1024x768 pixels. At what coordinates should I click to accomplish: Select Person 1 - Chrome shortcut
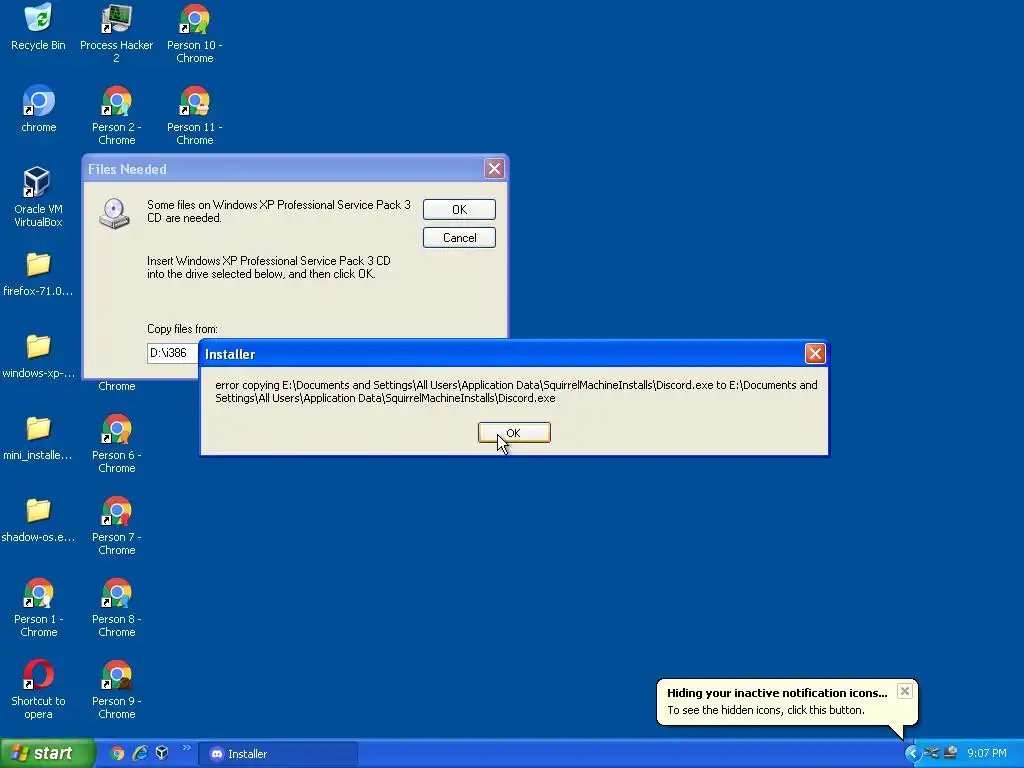[39, 607]
